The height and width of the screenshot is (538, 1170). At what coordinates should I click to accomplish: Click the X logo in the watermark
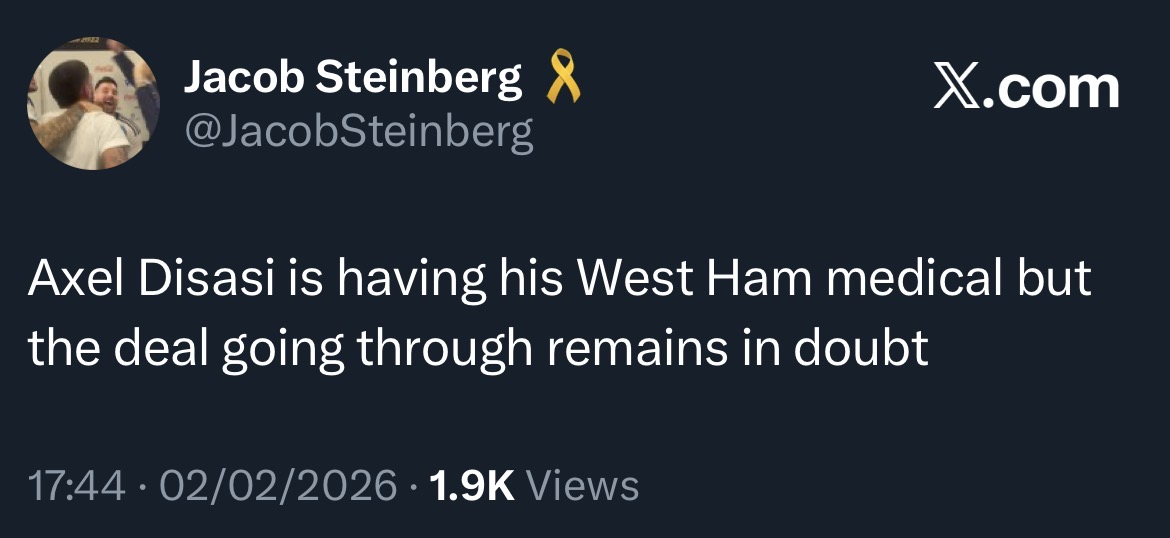(x=958, y=88)
